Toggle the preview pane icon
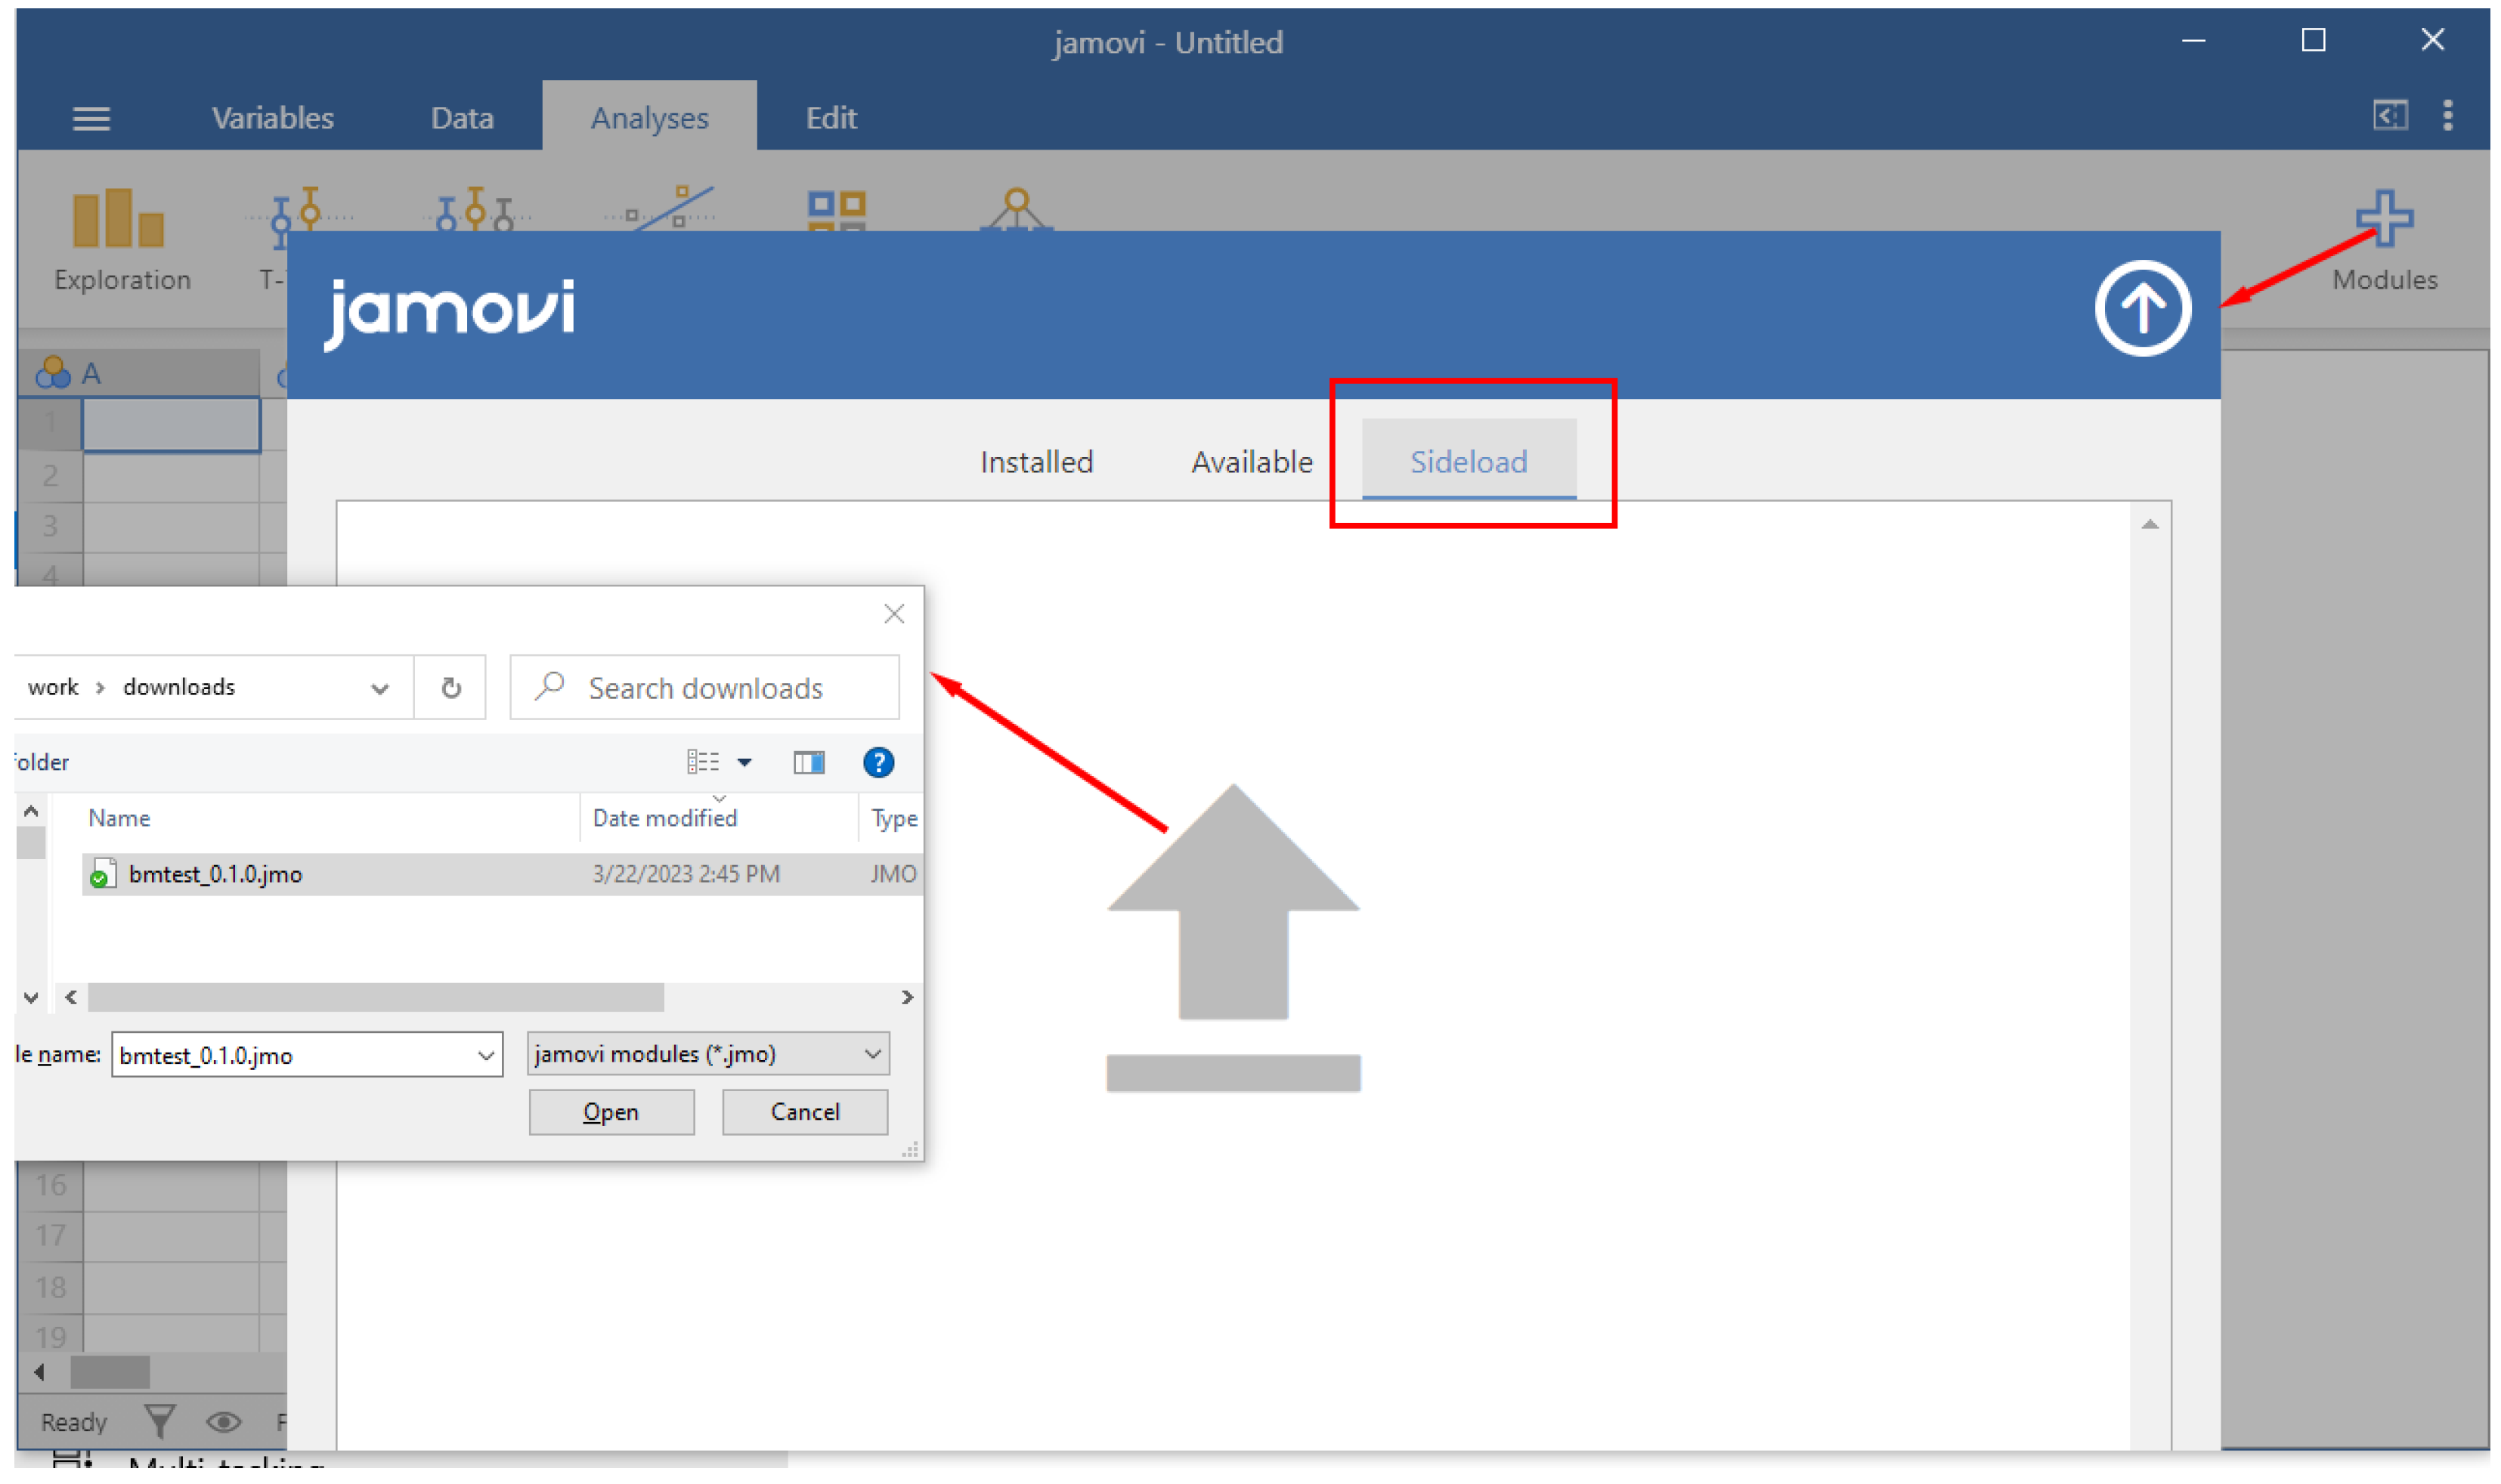Viewport: 2501px width, 1484px height. point(808,763)
